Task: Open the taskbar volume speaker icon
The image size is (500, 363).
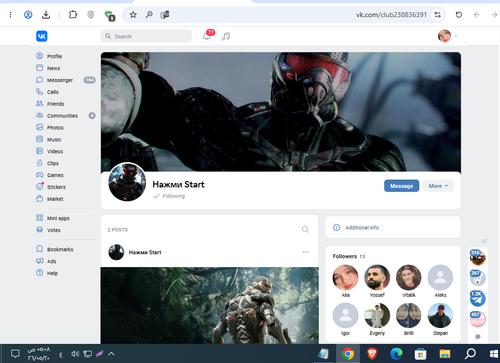Action: [x=75, y=354]
